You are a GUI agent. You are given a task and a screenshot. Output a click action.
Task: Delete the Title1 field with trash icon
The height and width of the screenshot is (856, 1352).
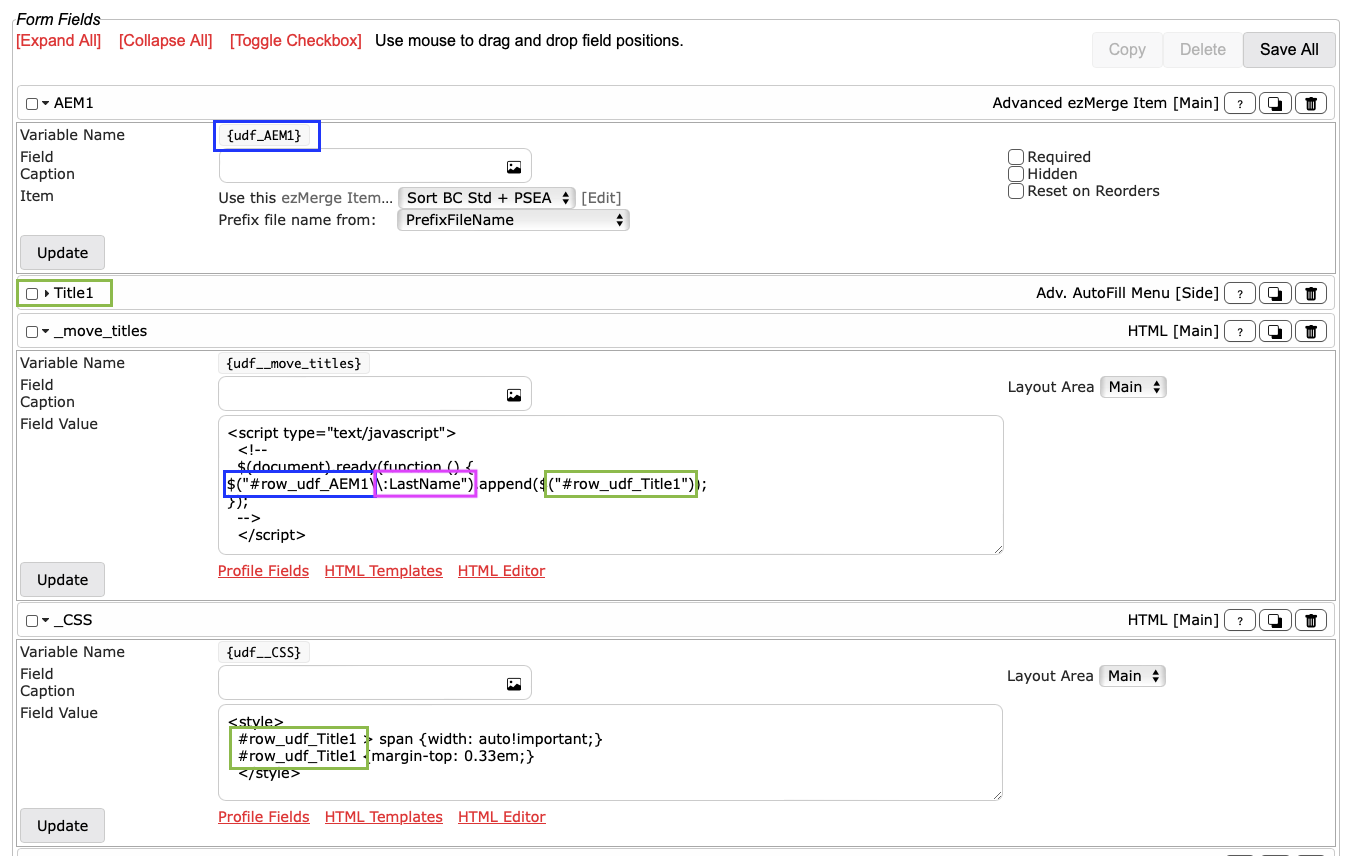tap(1311, 293)
